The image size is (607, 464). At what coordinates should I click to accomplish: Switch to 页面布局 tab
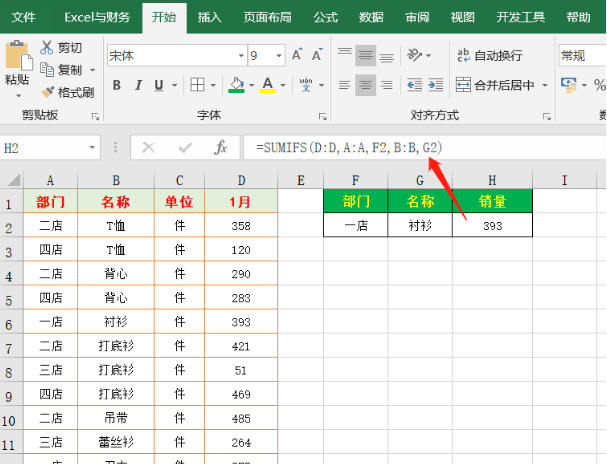coord(267,17)
